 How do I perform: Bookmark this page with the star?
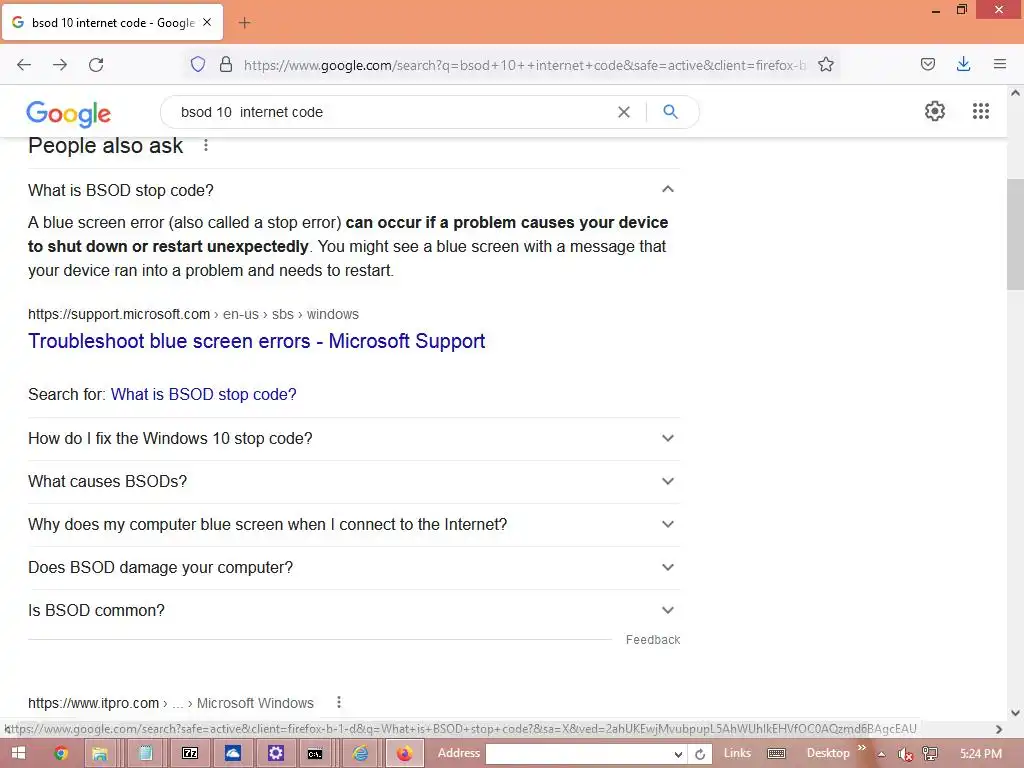[825, 64]
